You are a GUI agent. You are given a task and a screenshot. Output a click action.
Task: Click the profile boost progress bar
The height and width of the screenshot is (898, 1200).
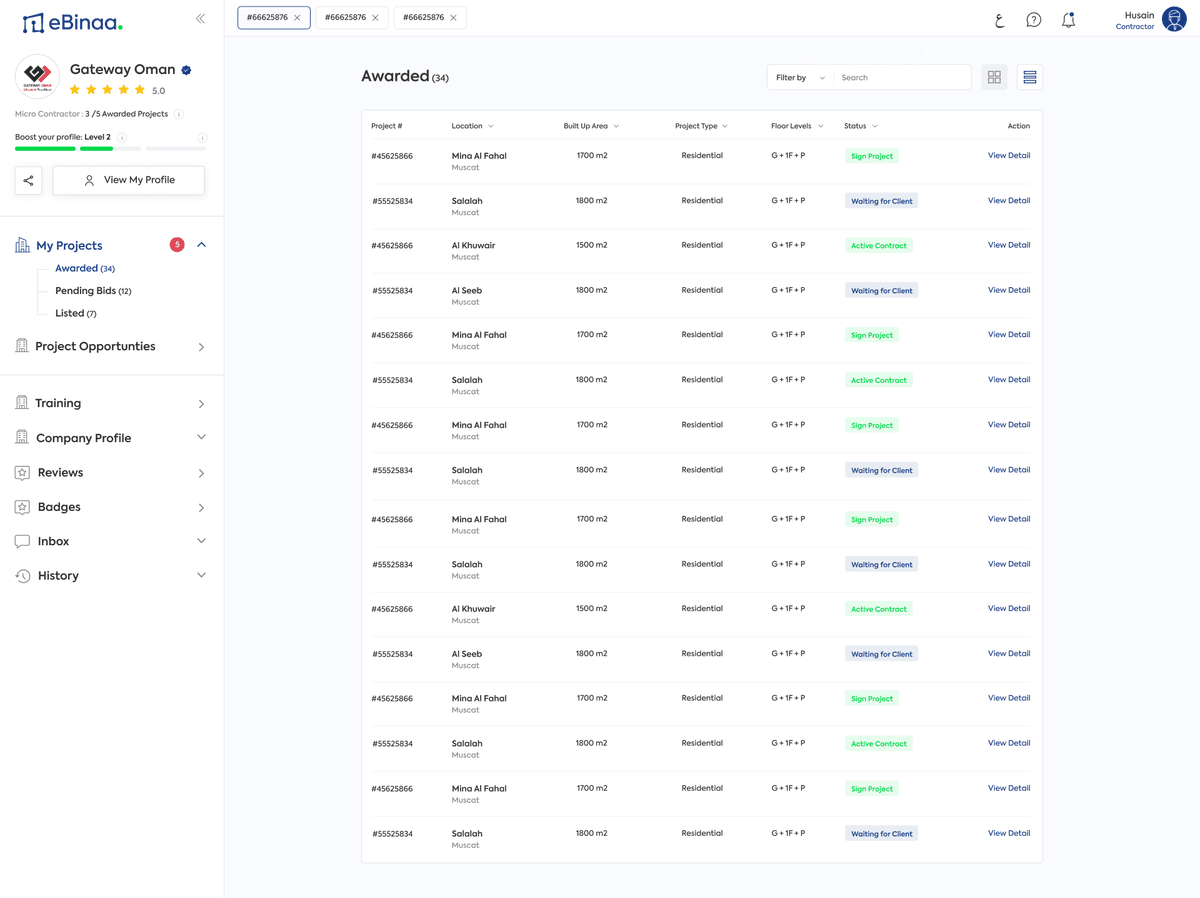110,149
